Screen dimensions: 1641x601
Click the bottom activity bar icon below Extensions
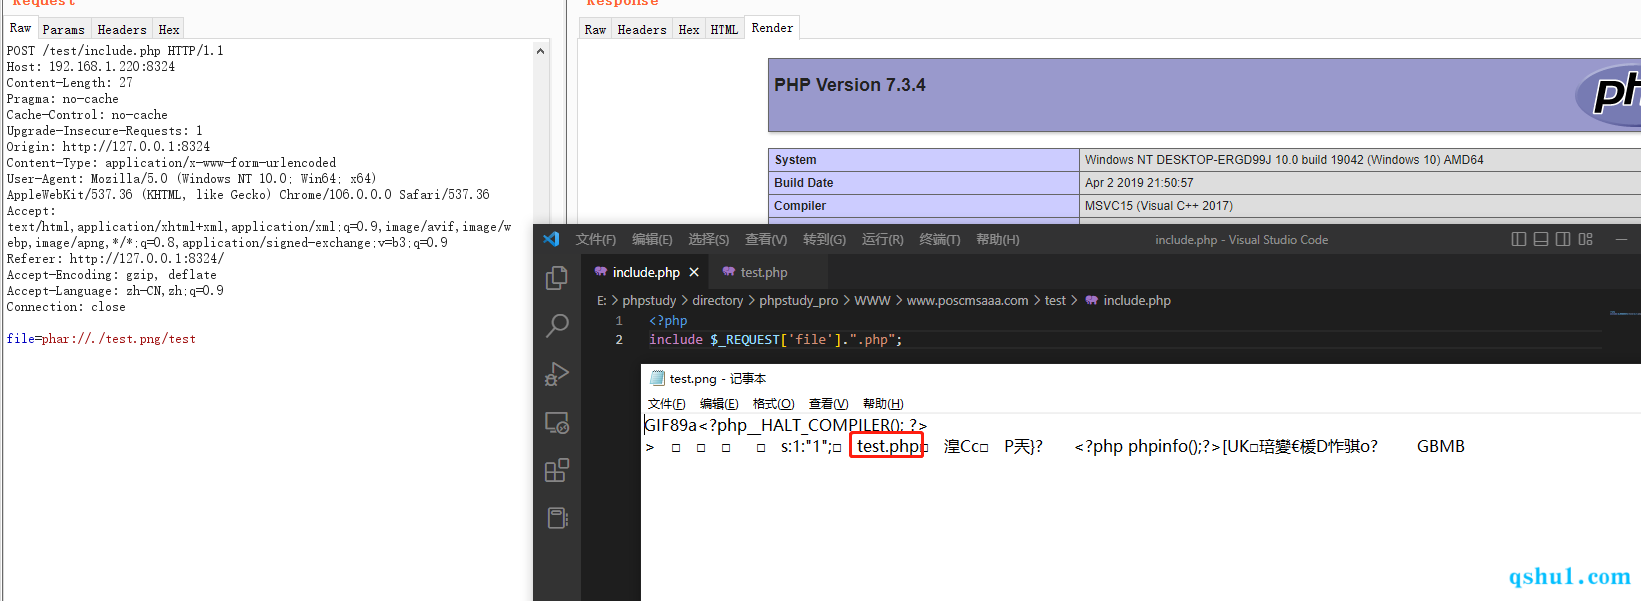tap(557, 518)
